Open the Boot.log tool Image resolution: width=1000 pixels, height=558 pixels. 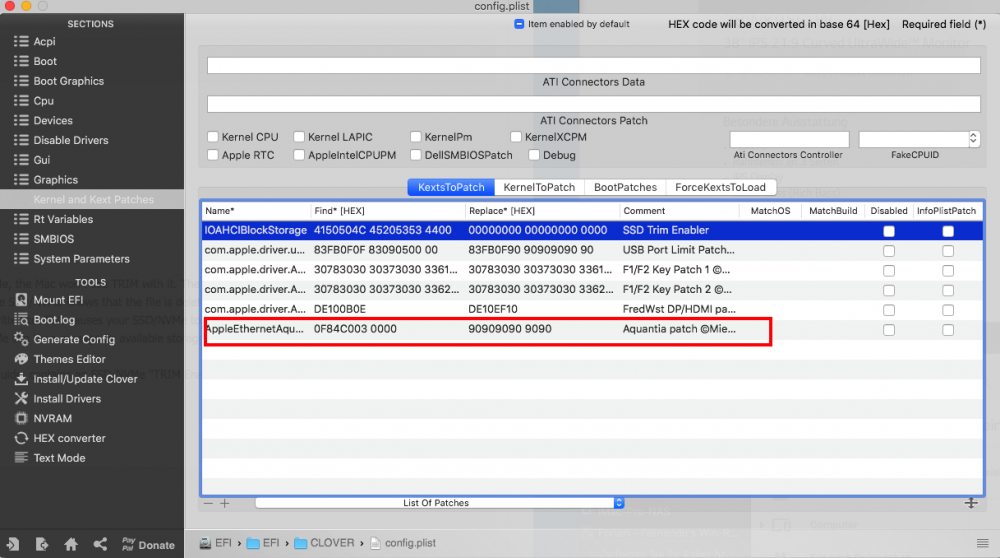click(54, 319)
